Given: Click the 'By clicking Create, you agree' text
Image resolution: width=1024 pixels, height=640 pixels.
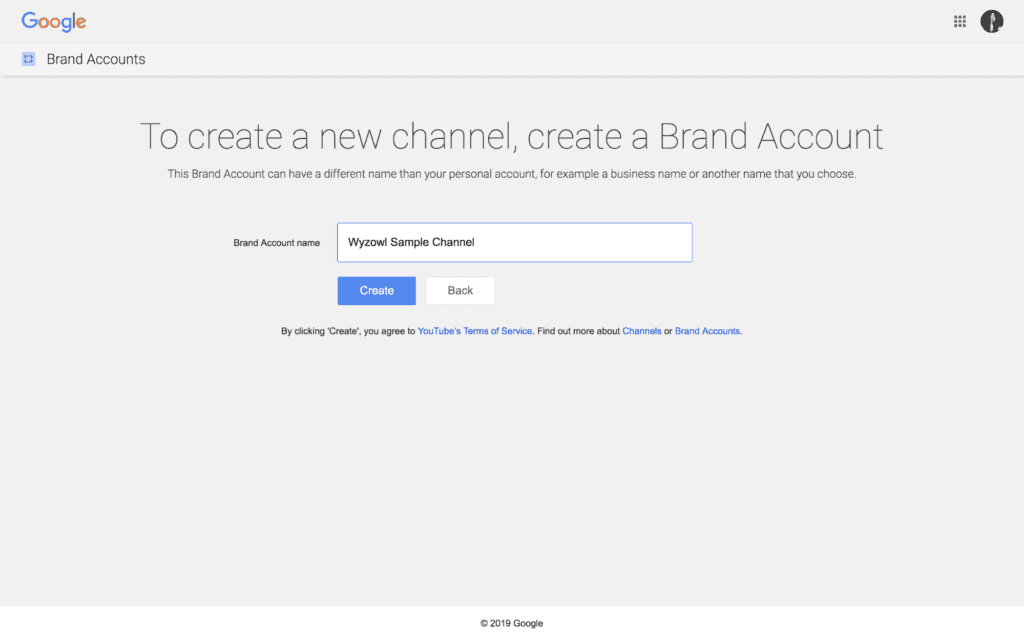Looking at the screenshot, I should click(x=347, y=331).
